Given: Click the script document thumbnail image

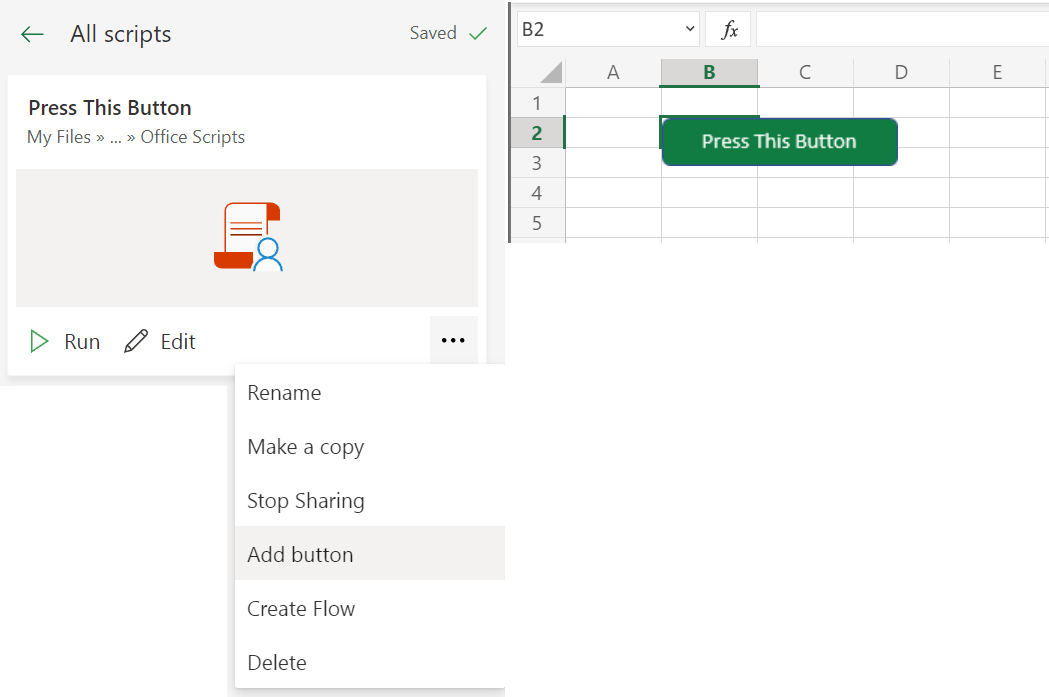Looking at the screenshot, I should click(x=248, y=237).
